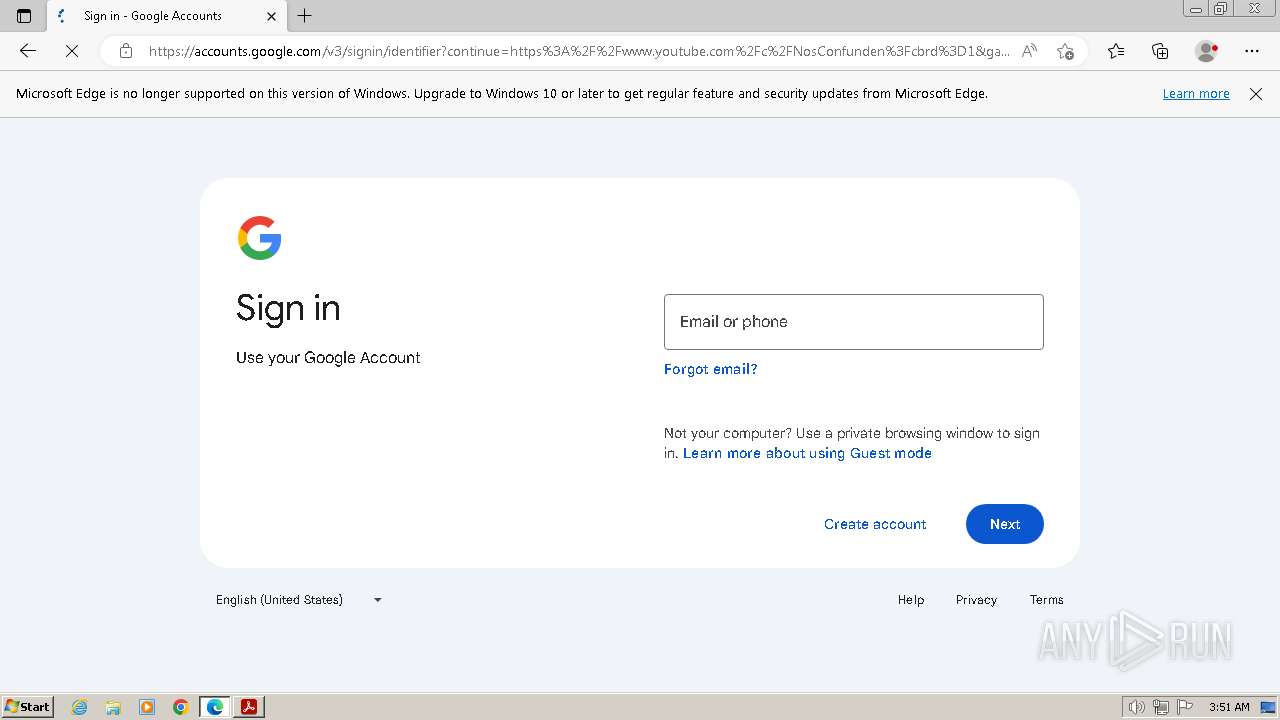Open Settings and more ellipsis menu
The height and width of the screenshot is (720, 1280).
pos(1252,51)
